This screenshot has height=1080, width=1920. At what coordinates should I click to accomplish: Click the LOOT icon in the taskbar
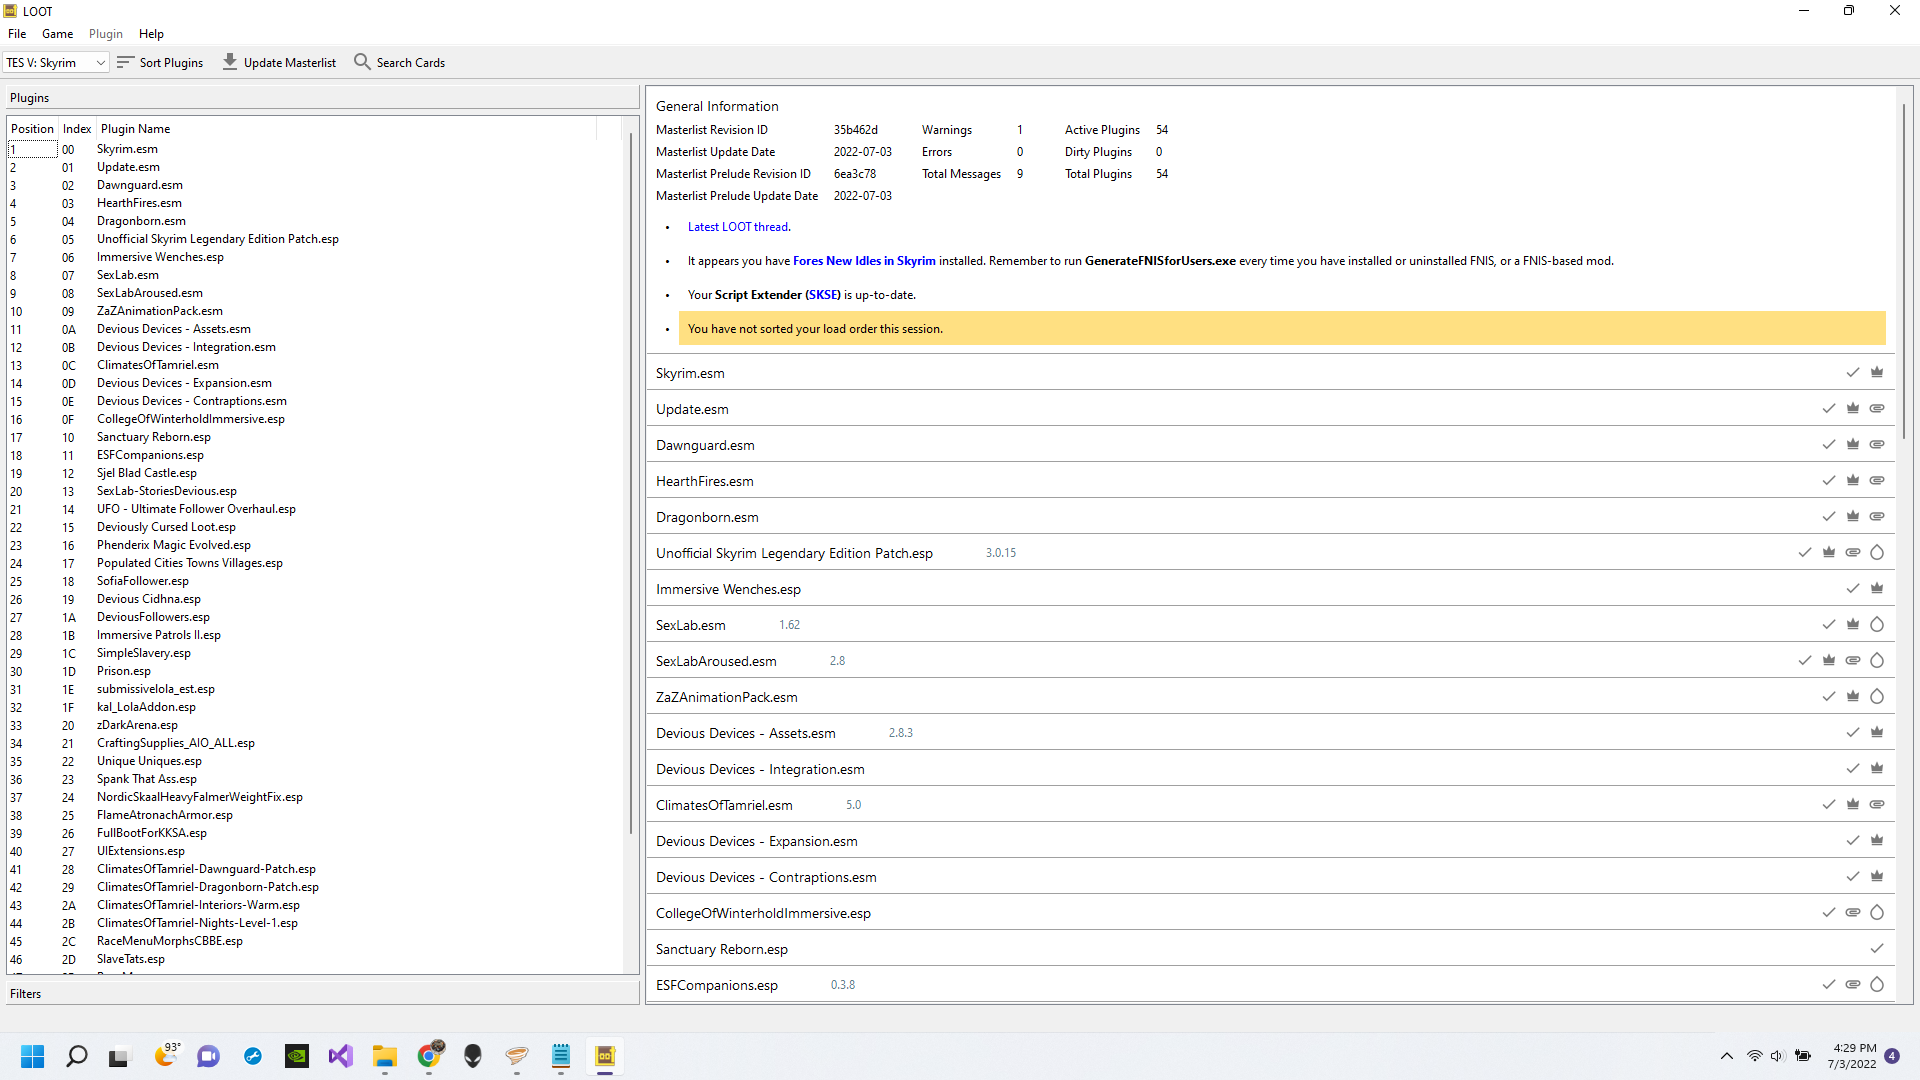tap(605, 1056)
